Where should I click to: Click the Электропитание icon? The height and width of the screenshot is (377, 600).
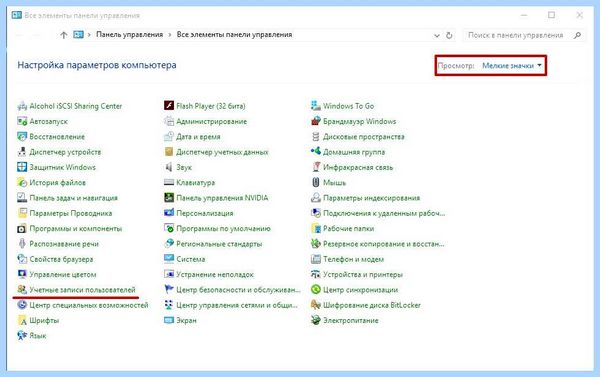coord(316,320)
